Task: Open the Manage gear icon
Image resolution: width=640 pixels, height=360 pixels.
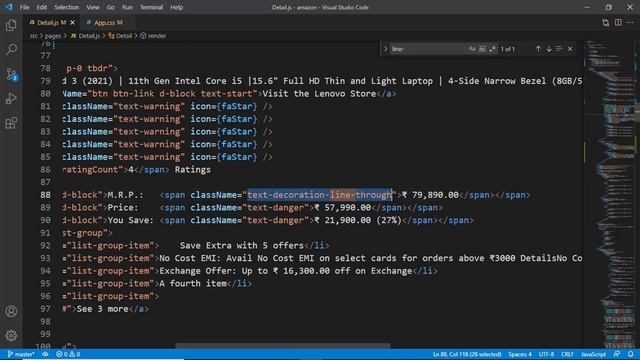Action: (11, 336)
